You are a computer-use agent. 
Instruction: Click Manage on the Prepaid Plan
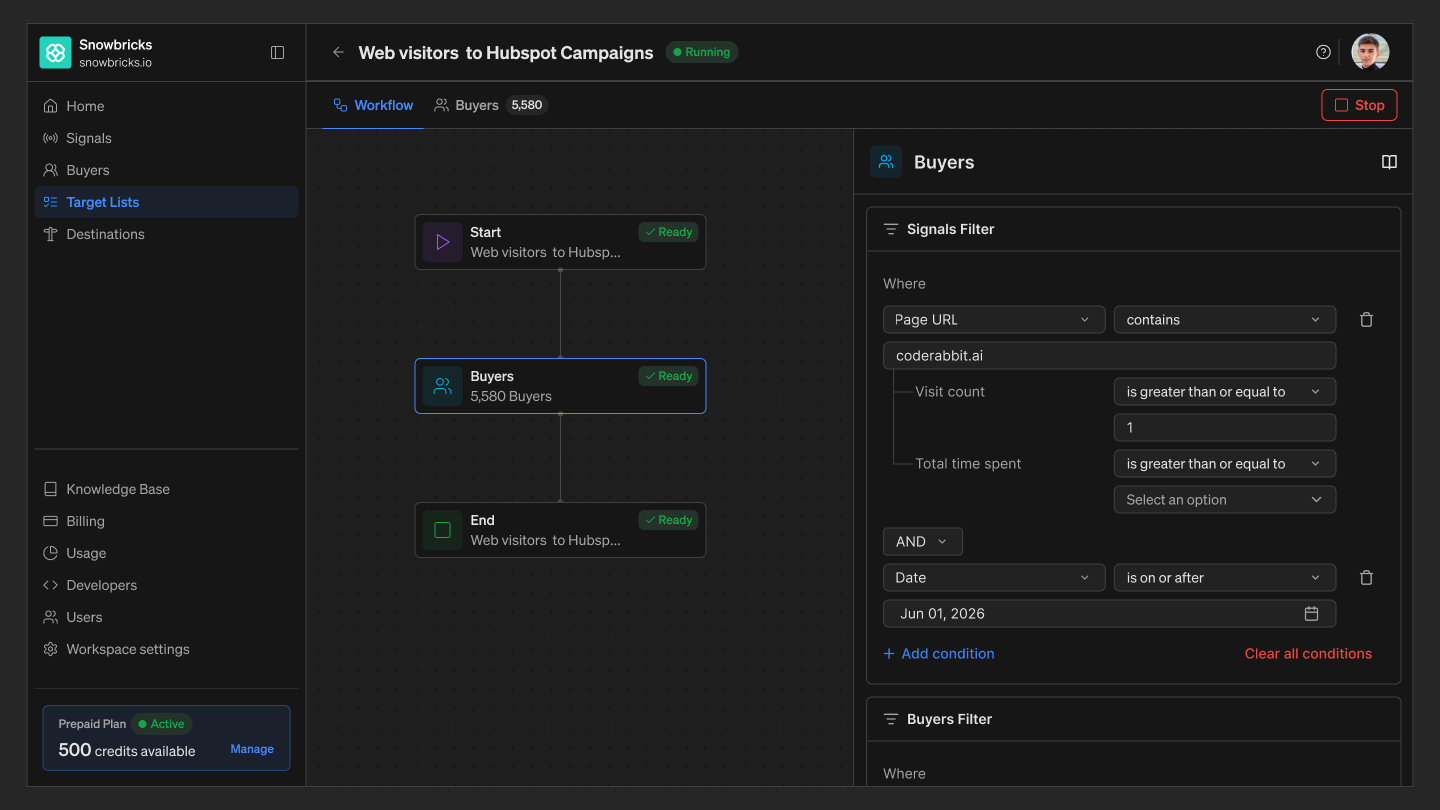(x=252, y=749)
